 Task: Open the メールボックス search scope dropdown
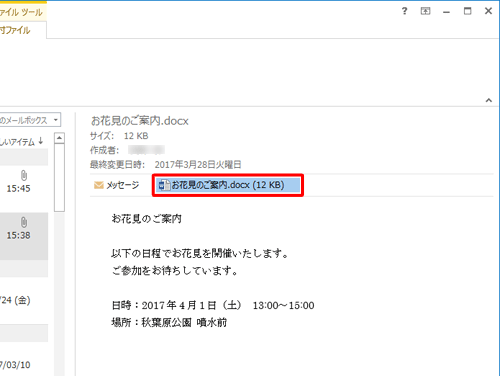(56, 119)
